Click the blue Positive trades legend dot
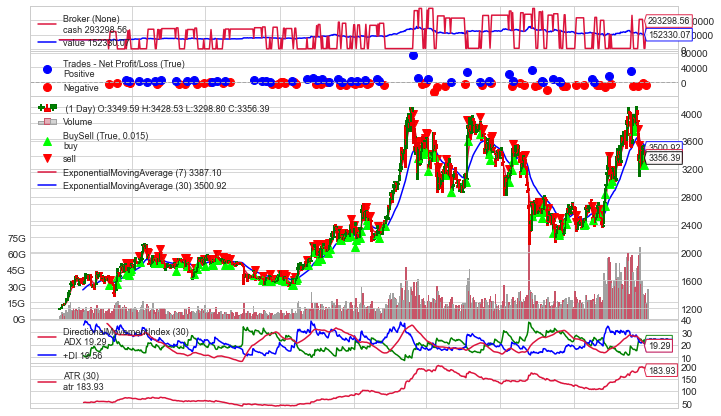The image size is (721, 416). 47,69
